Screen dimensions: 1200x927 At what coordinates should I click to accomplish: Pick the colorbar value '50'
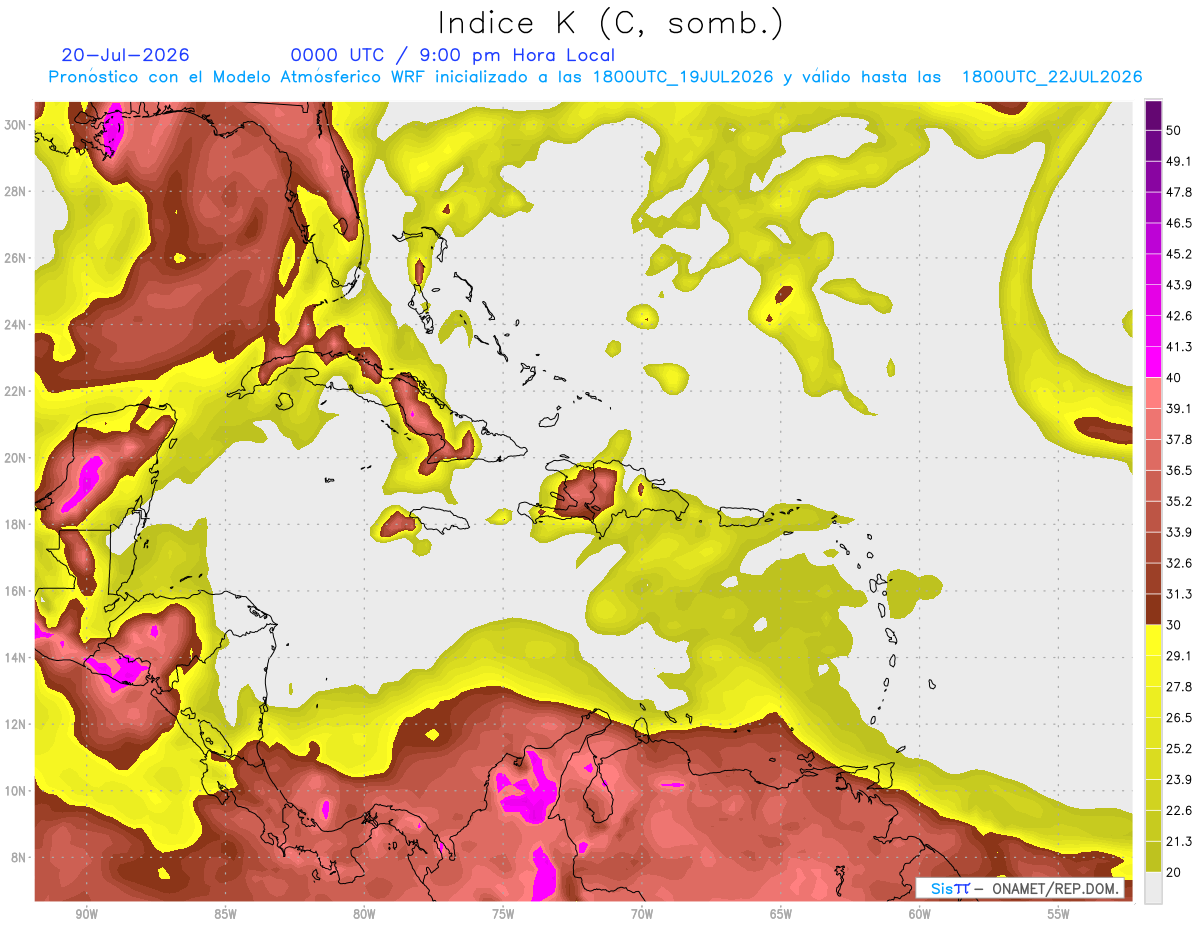[1174, 131]
